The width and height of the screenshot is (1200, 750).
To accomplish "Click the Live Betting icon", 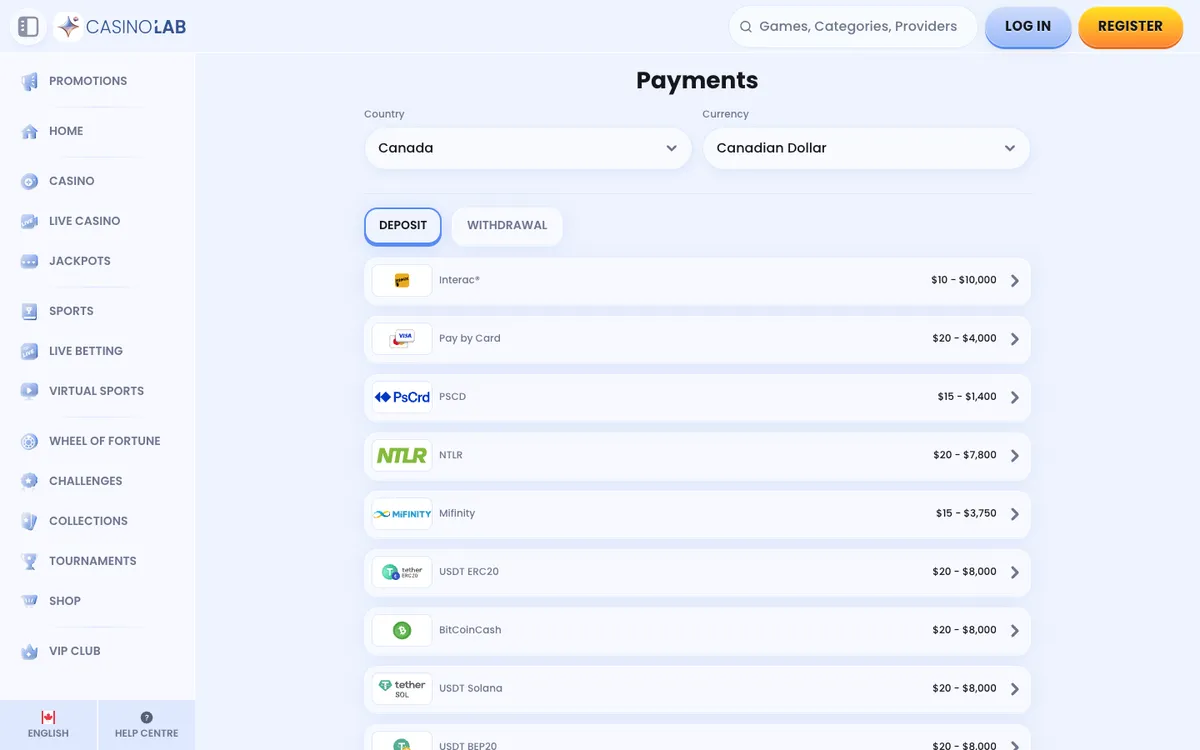I will point(30,351).
